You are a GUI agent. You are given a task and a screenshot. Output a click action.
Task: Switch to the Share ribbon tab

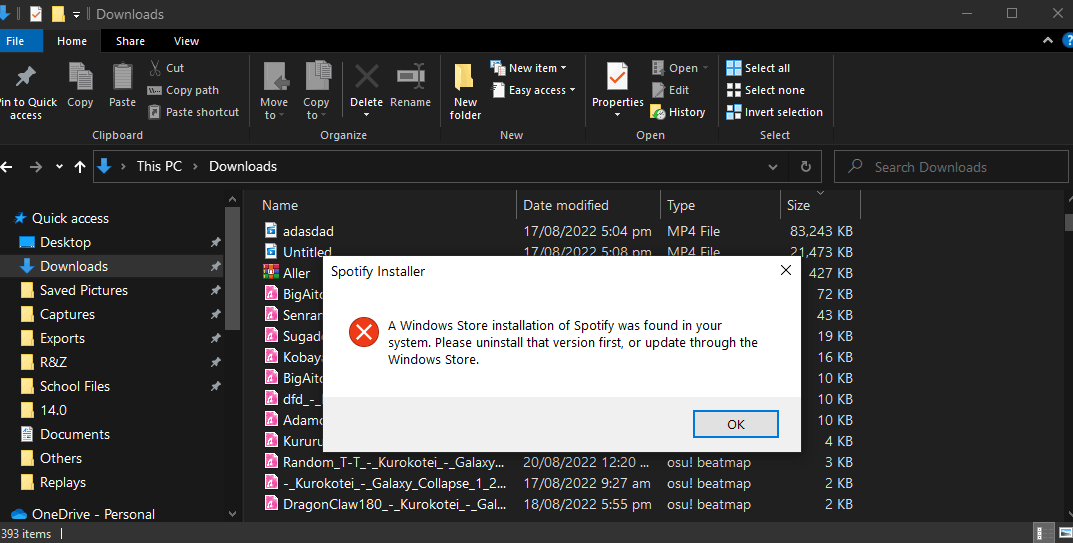(x=130, y=41)
